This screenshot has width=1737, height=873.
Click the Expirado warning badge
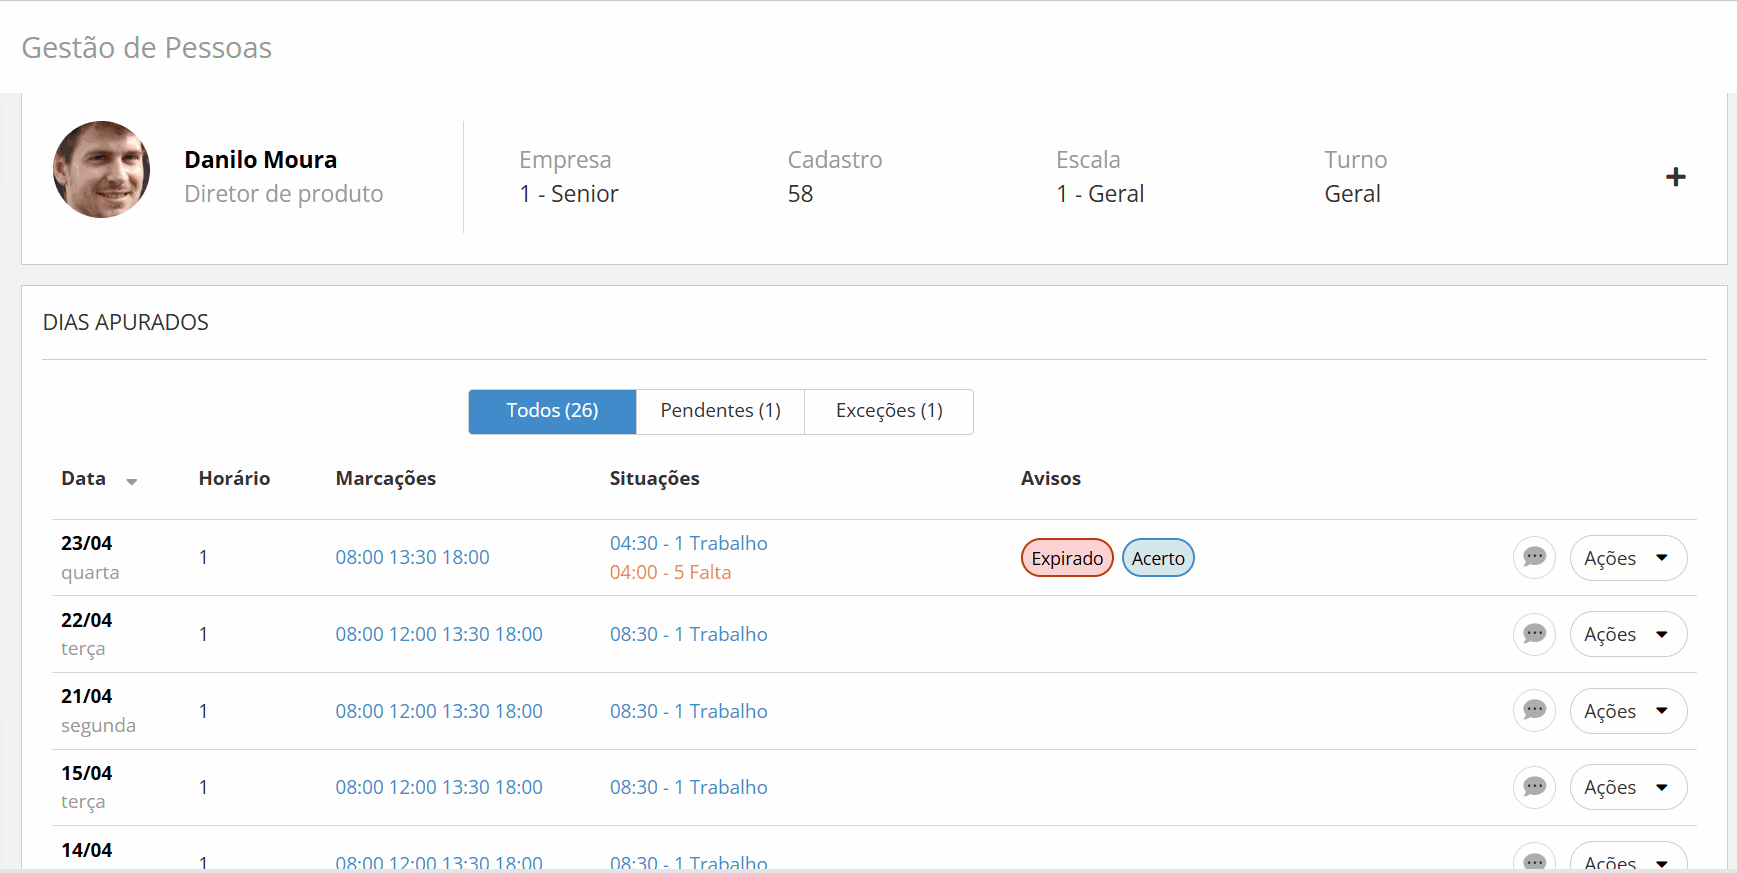[x=1067, y=558]
